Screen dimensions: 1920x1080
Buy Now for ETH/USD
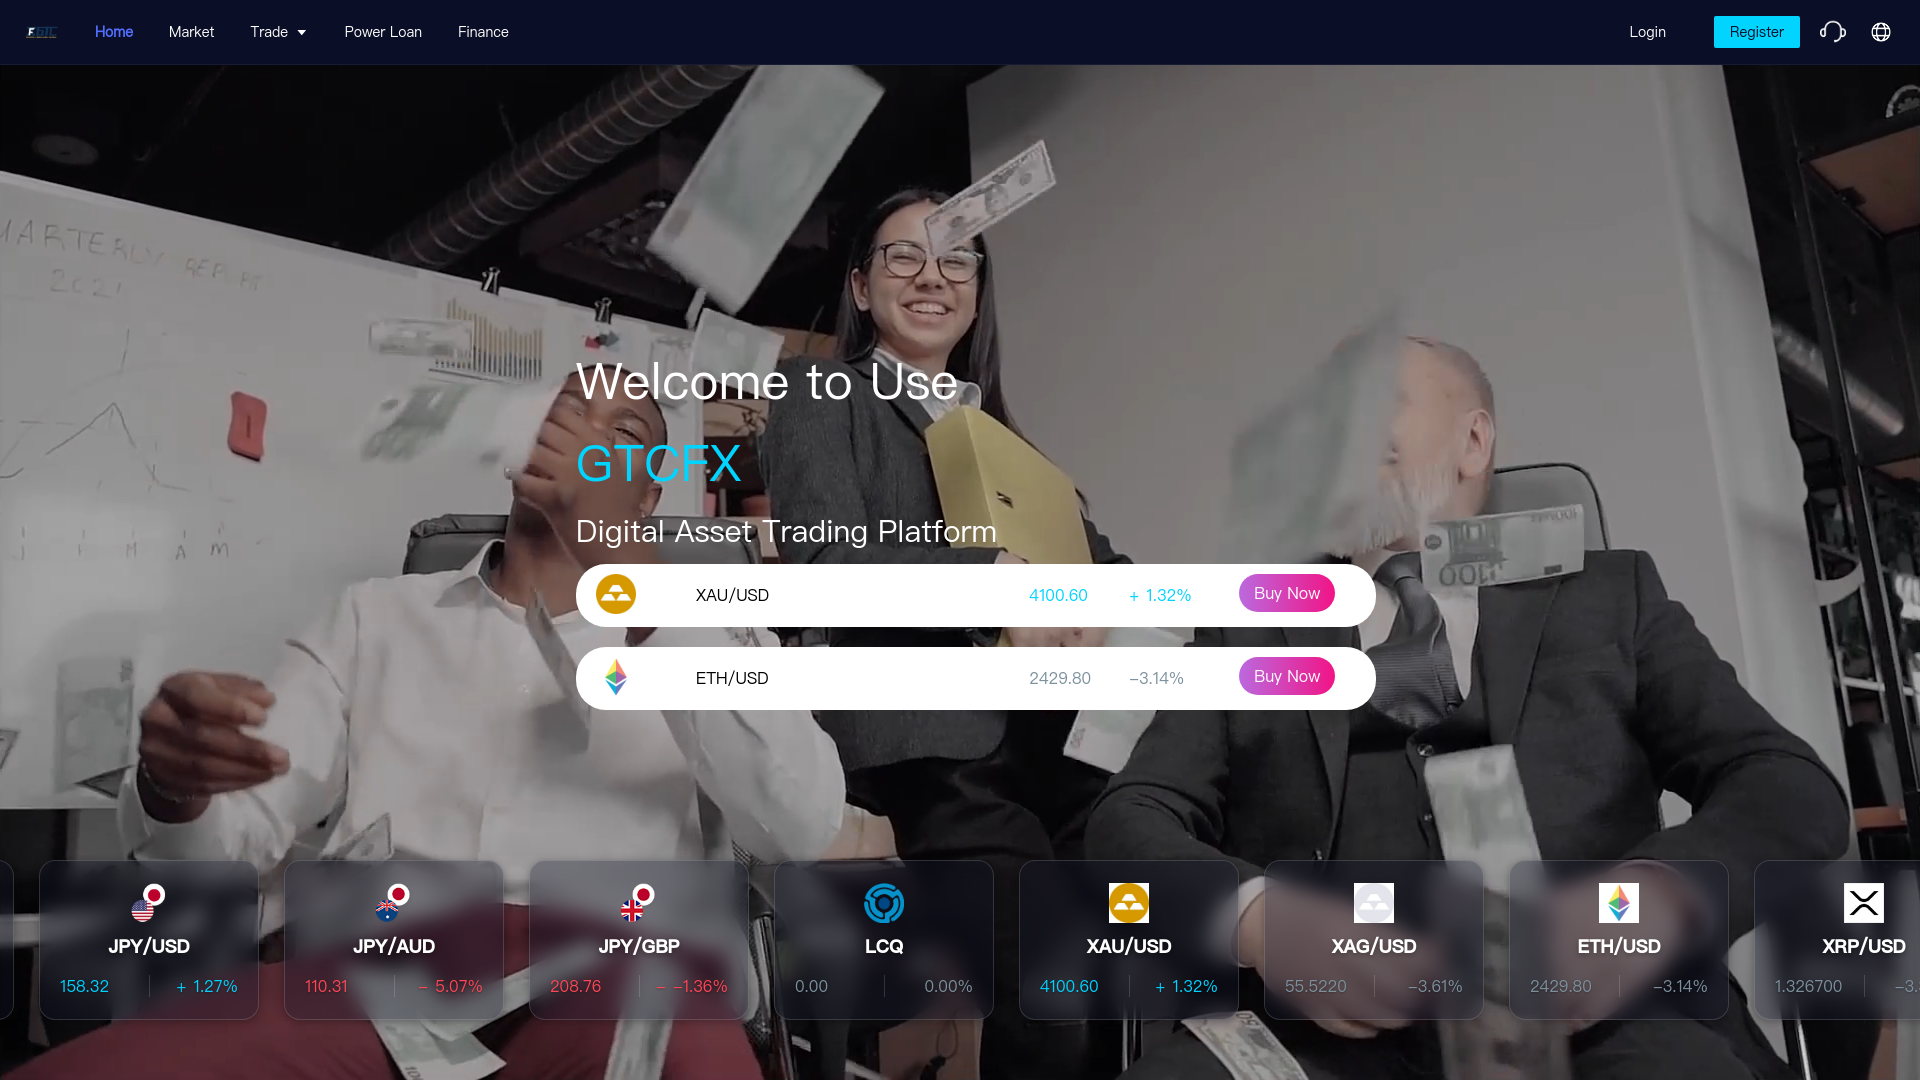[1286, 676]
